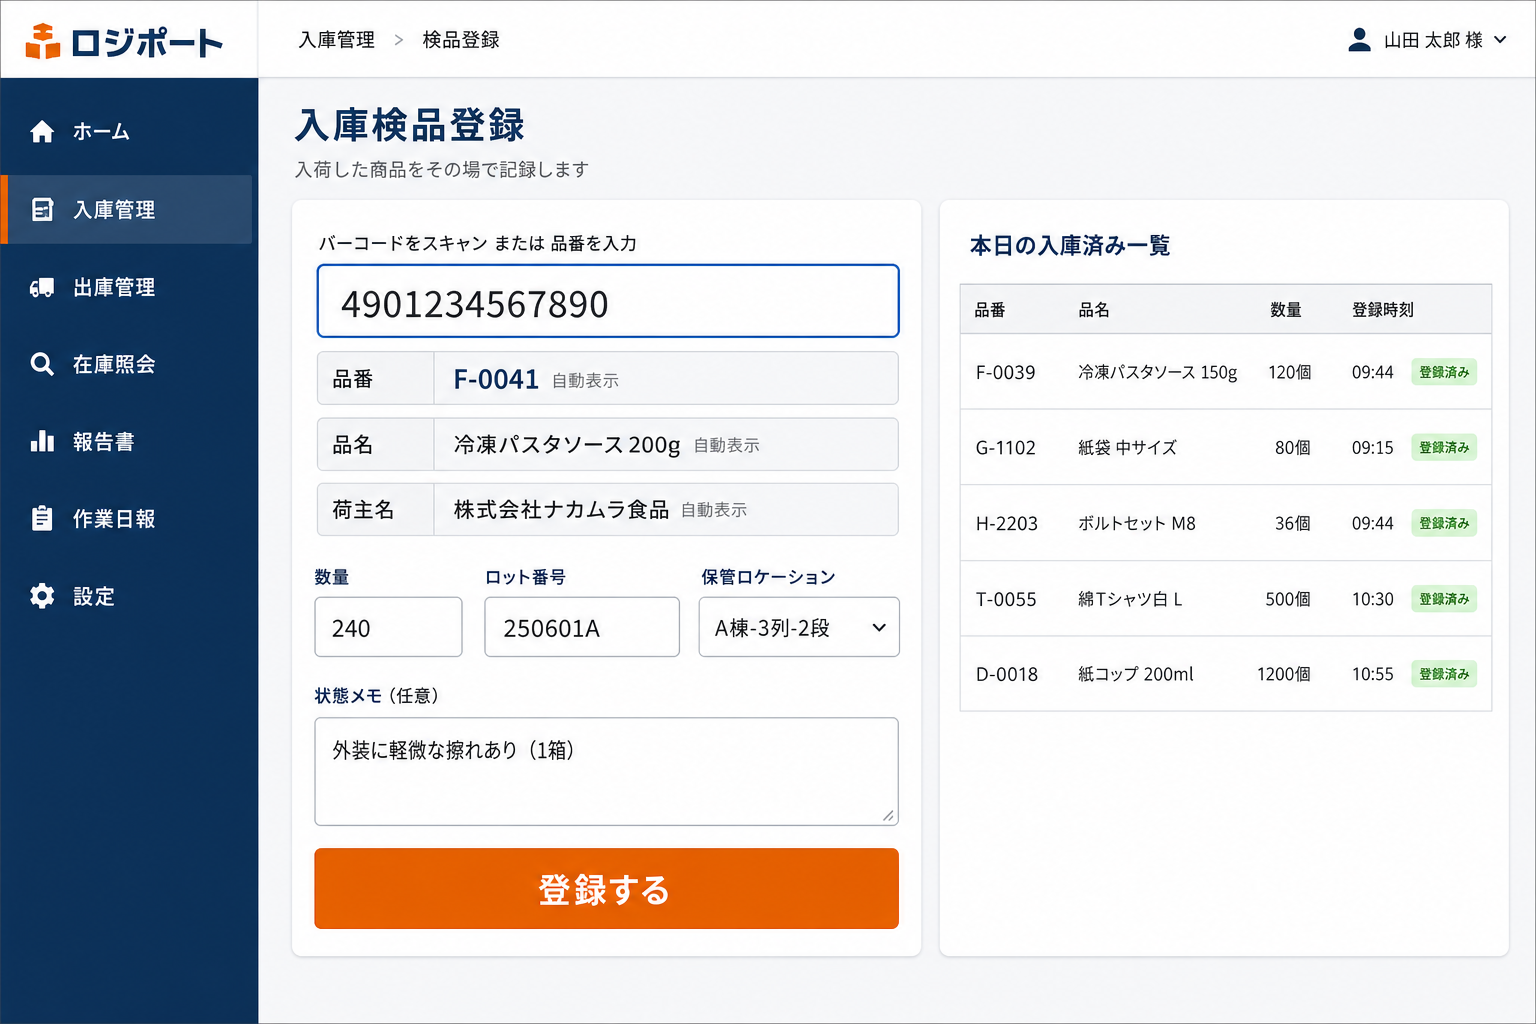Select the 作業日報 clipboard icon

coord(42,518)
